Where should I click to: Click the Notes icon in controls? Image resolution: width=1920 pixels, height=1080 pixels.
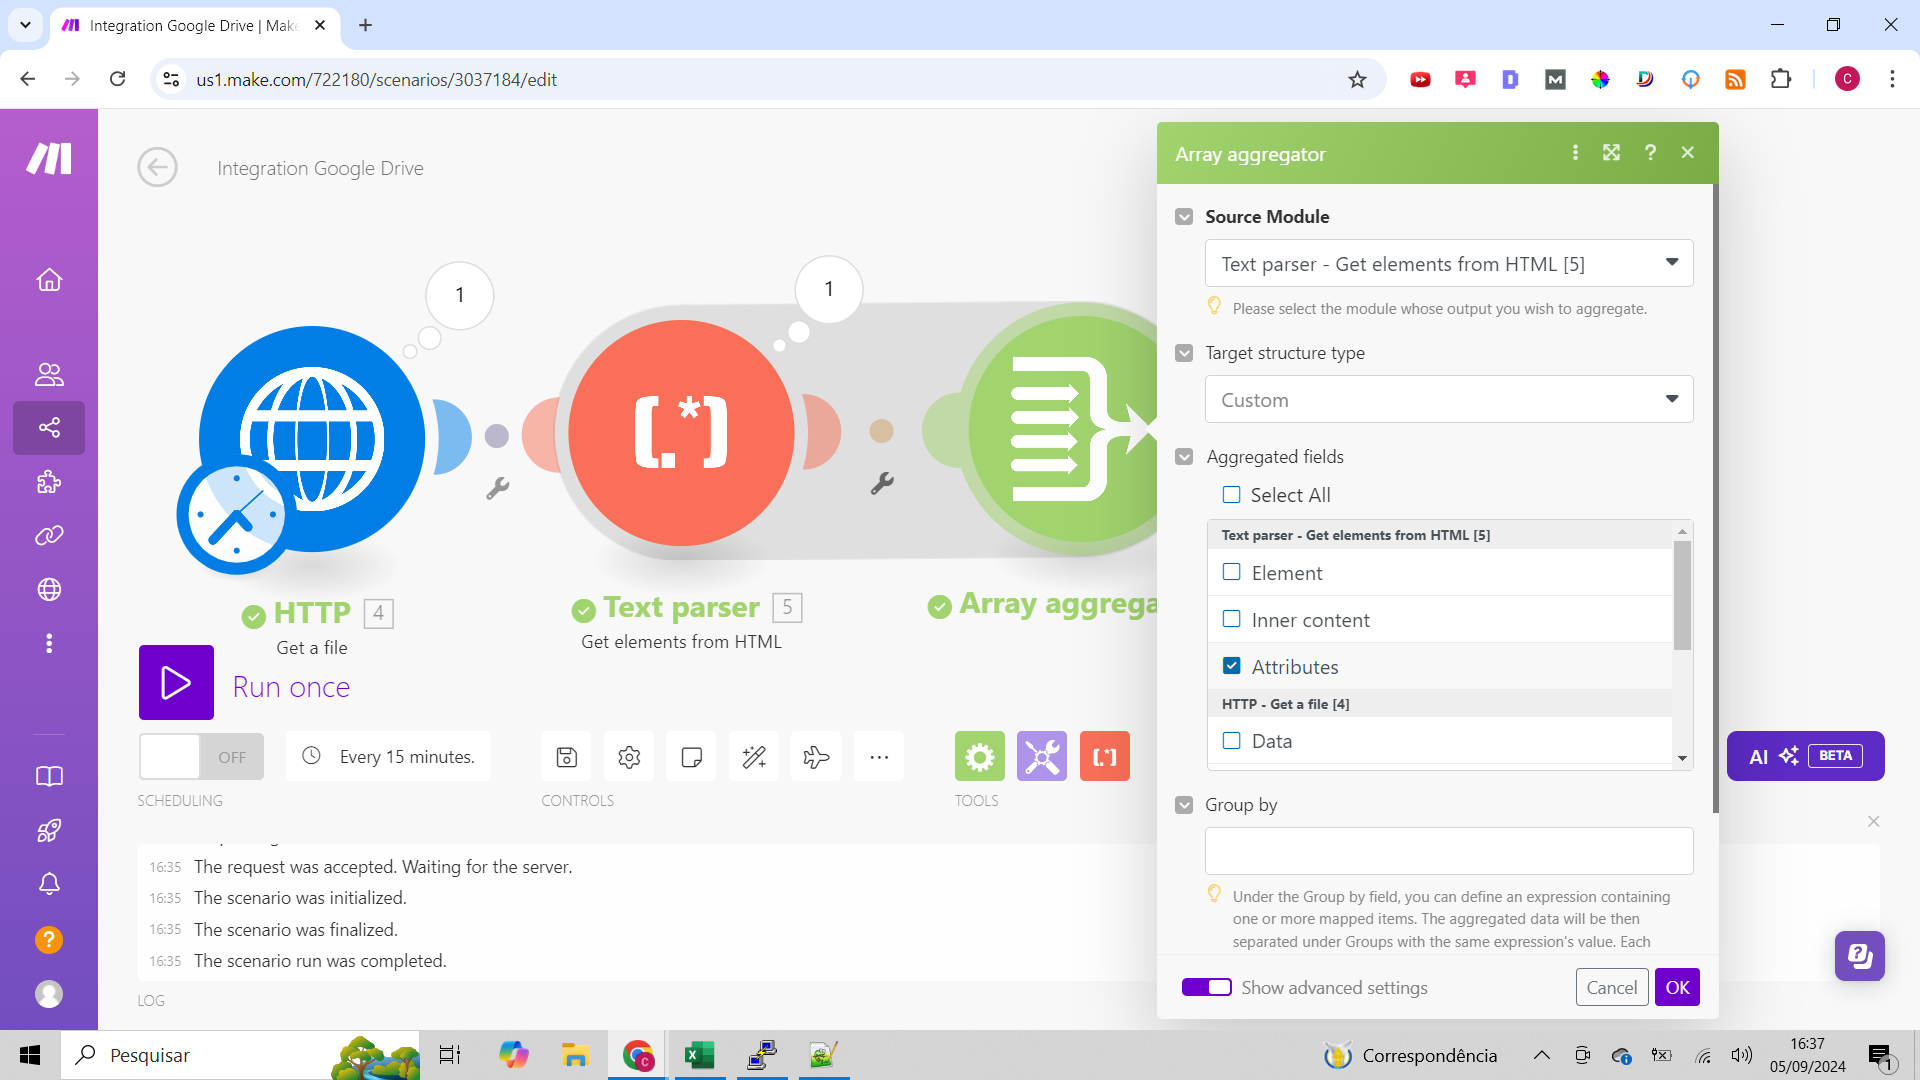pos(691,757)
